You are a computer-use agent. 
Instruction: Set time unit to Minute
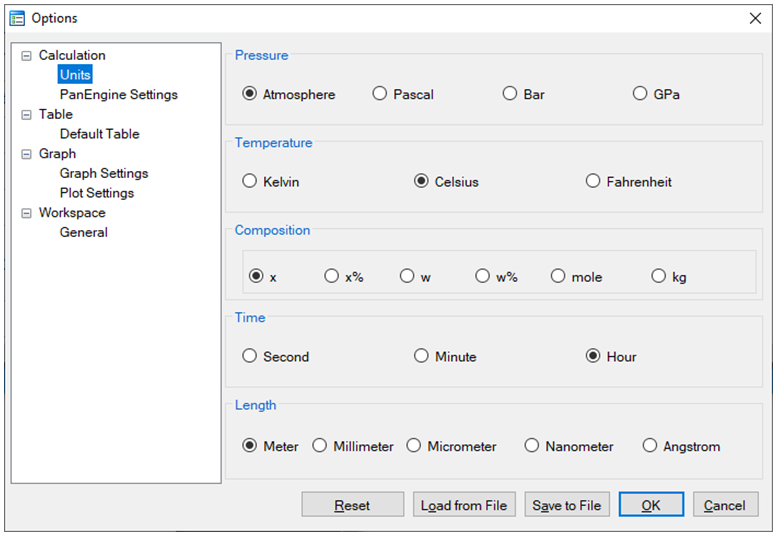click(x=422, y=357)
